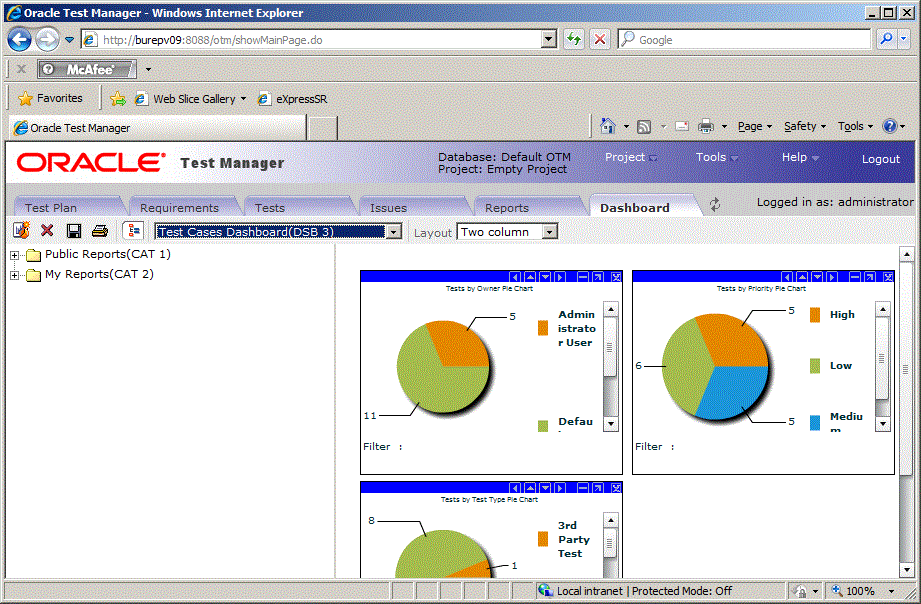Close the Tests by Owner chart panel
The width and height of the screenshot is (921, 604).
point(616,277)
